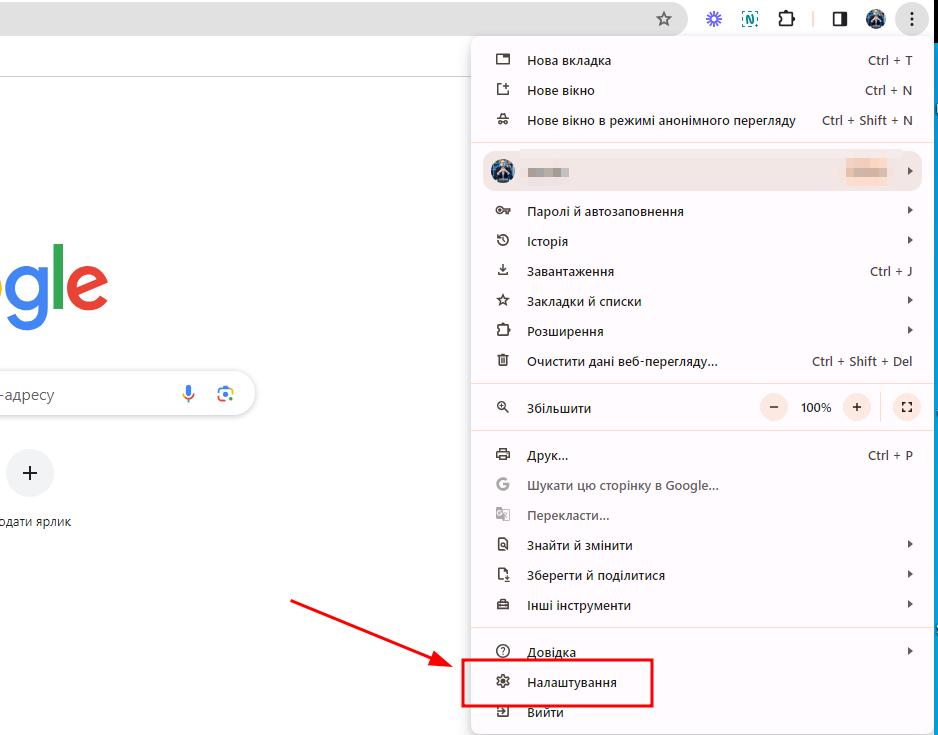Select Нове вікно menu item
938x735 pixels.
click(704, 90)
